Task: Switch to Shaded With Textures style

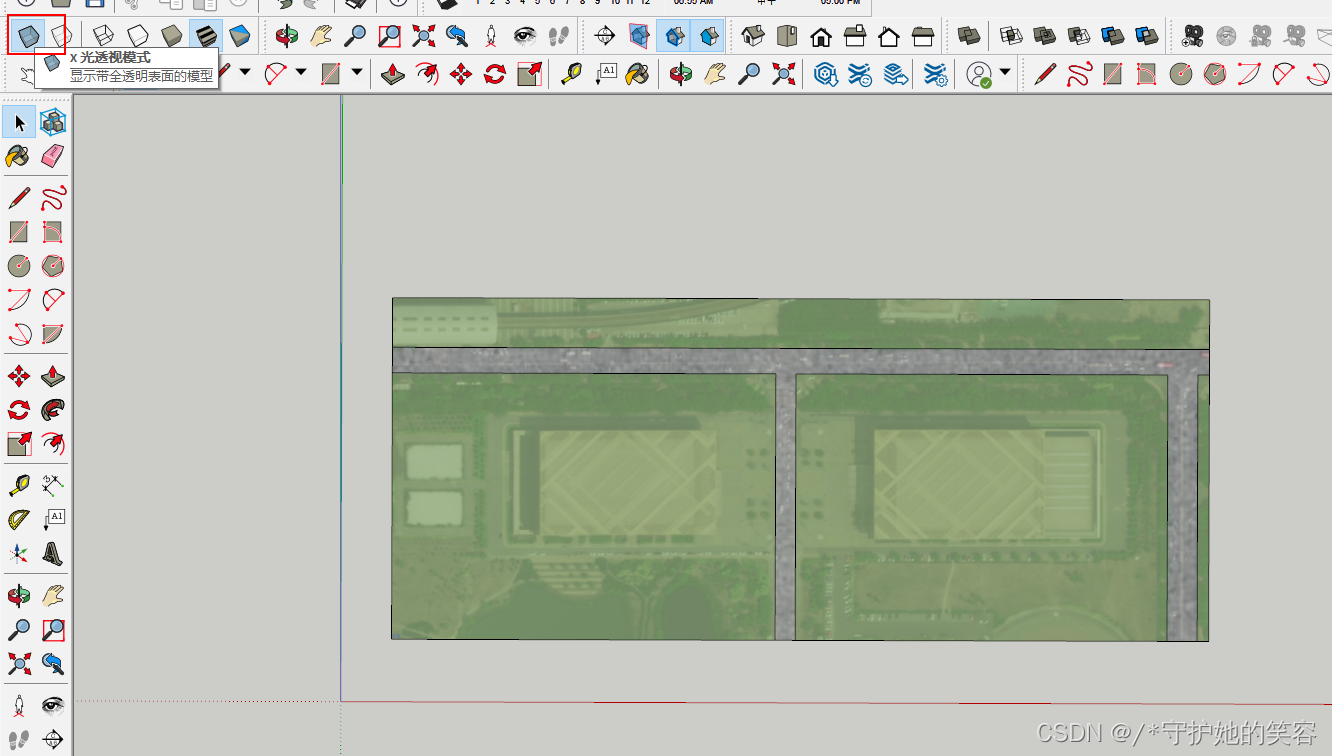Action: [x=206, y=37]
